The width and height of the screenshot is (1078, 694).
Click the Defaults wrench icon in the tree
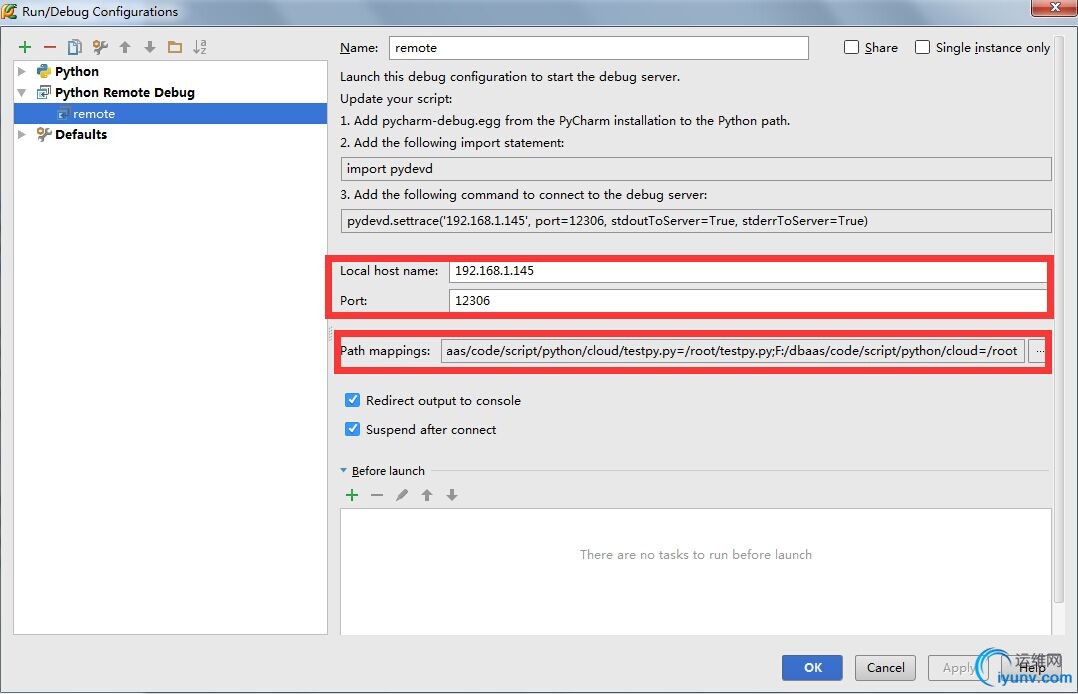tap(44, 134)
